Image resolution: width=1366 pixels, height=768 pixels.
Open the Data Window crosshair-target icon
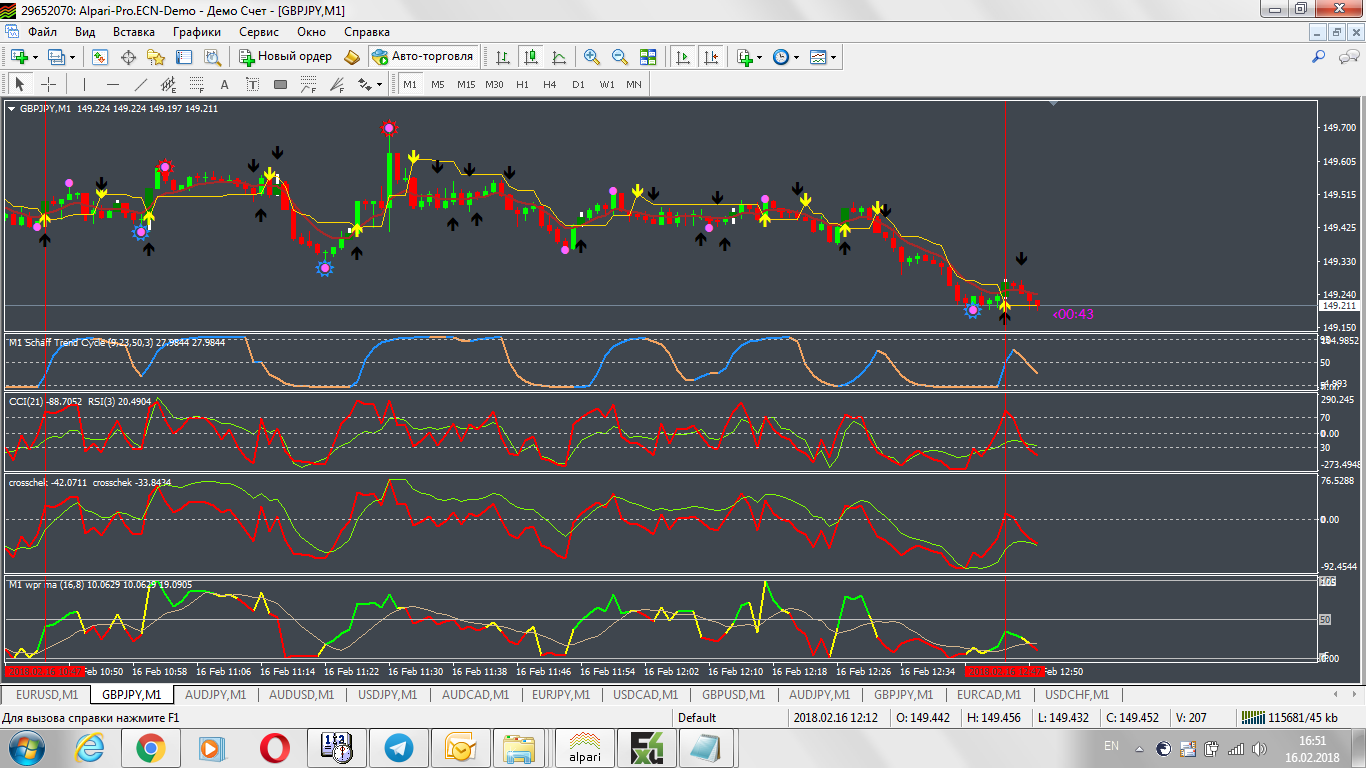(128, 57)
